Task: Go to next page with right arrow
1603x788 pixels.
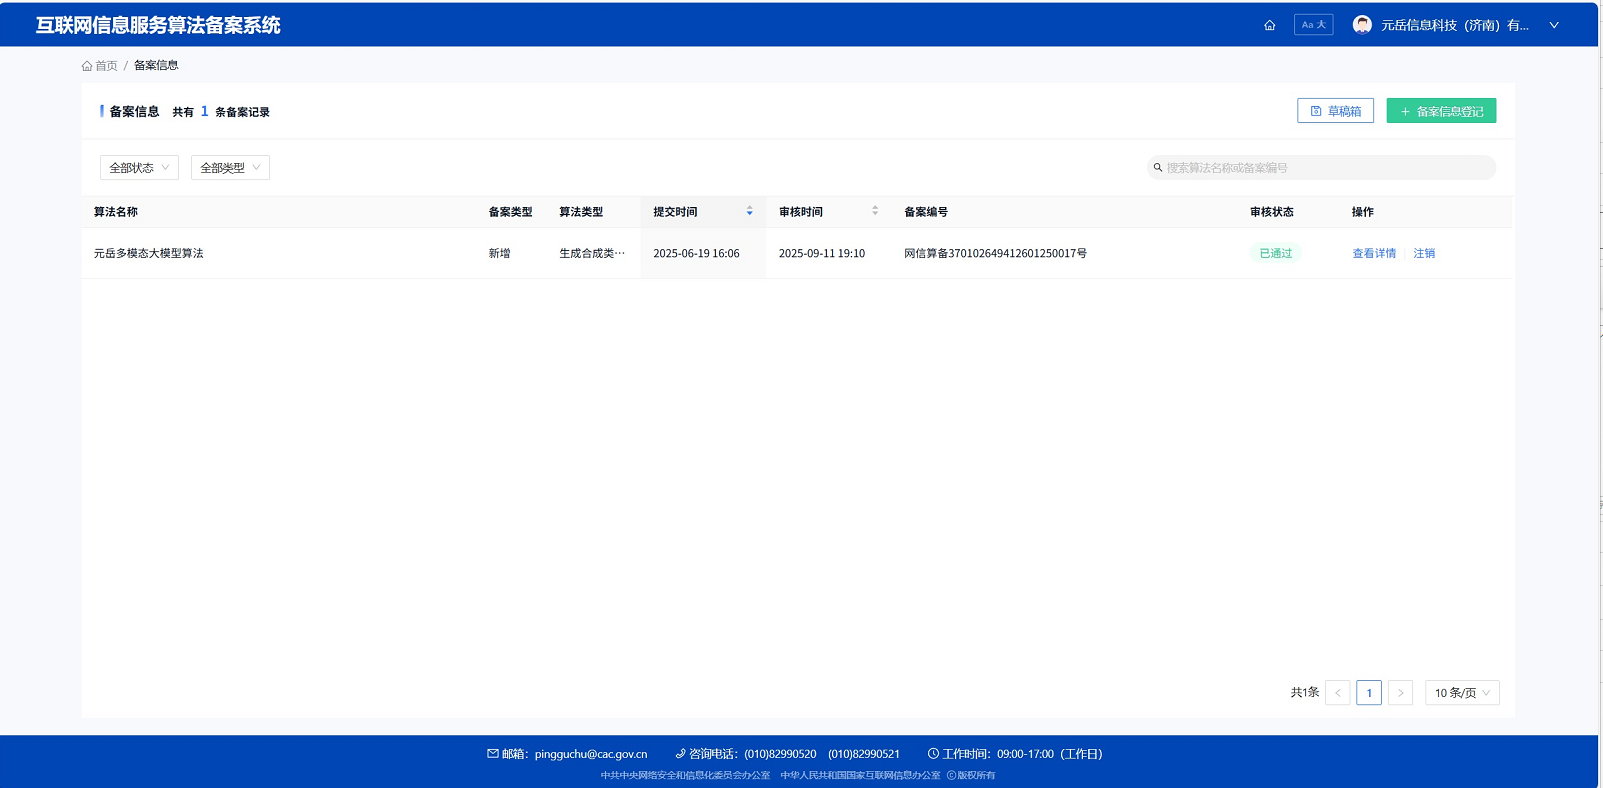Action: pos(1400,693)
